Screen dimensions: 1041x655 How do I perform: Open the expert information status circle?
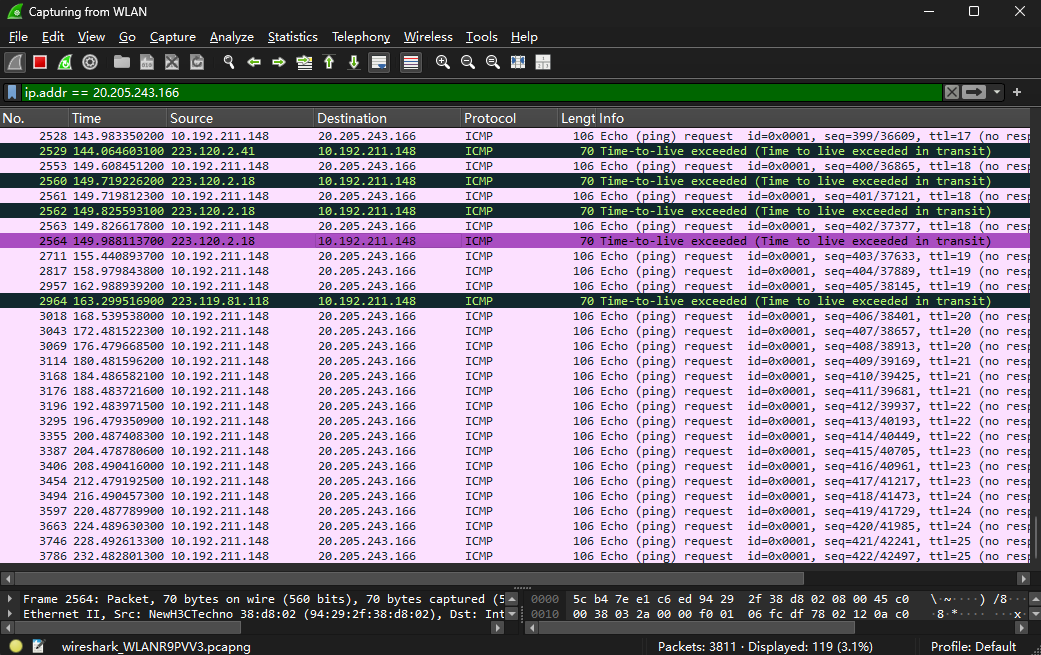pos(16,646)
